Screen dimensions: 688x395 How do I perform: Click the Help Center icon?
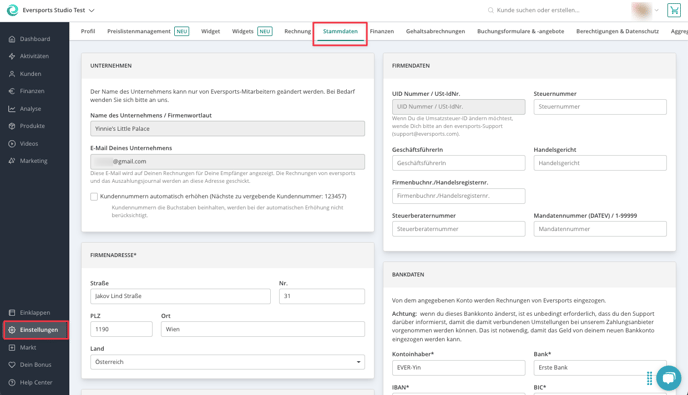click(x=12, y=382)
